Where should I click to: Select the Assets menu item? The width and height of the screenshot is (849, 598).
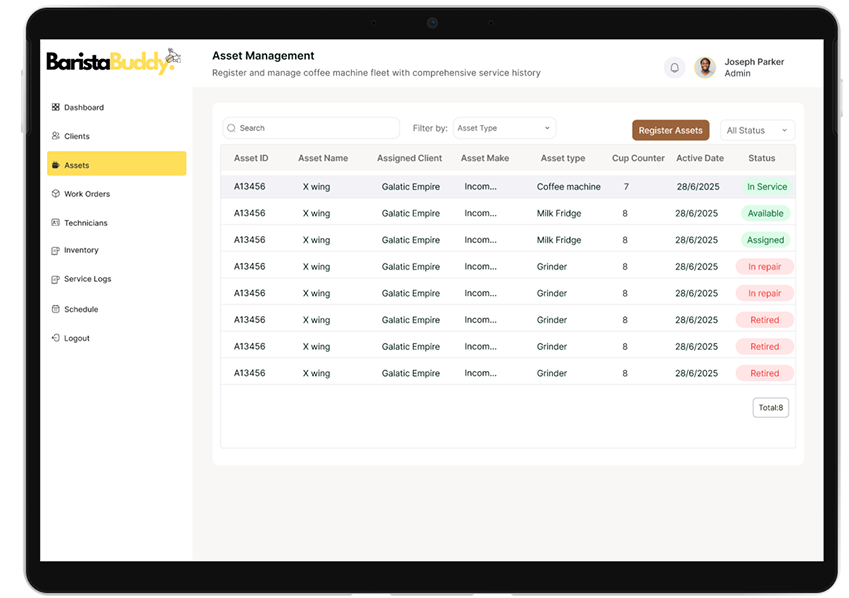[116, 164]
